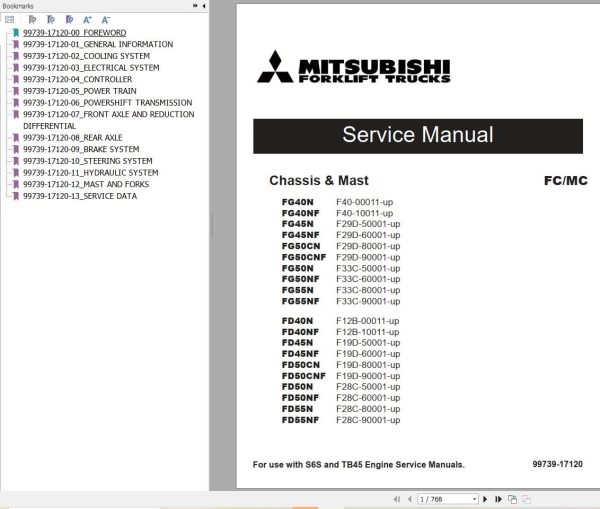Click model name FD40N
The width and height of the screenshot is (600, 509).
[297, 320]
